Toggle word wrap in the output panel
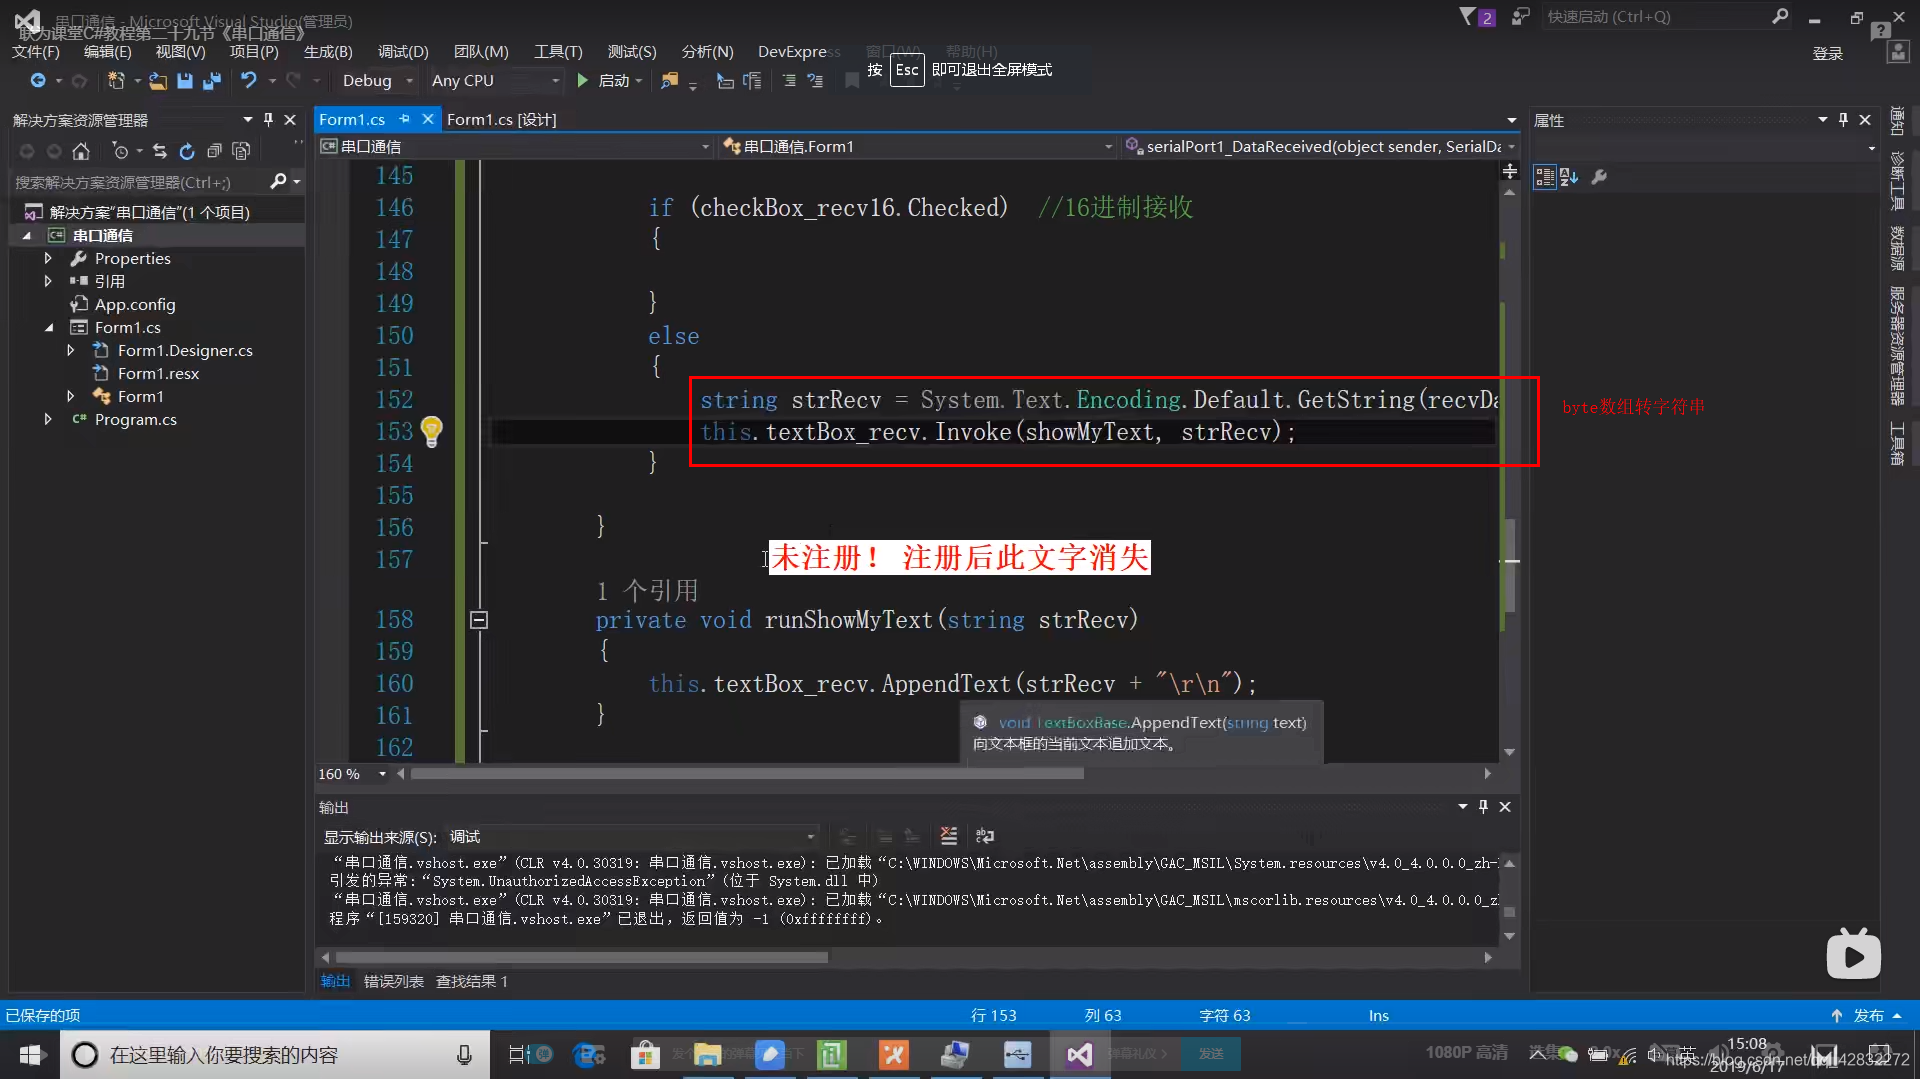Image resolution: width=1920 pixels, height=1079 pixels. click(x=985, y=836)
